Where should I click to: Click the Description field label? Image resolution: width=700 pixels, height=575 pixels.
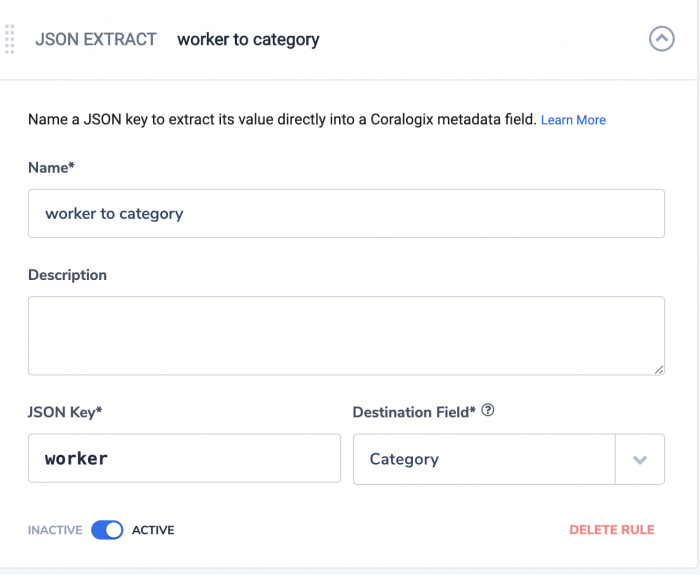tap(67, 275)
